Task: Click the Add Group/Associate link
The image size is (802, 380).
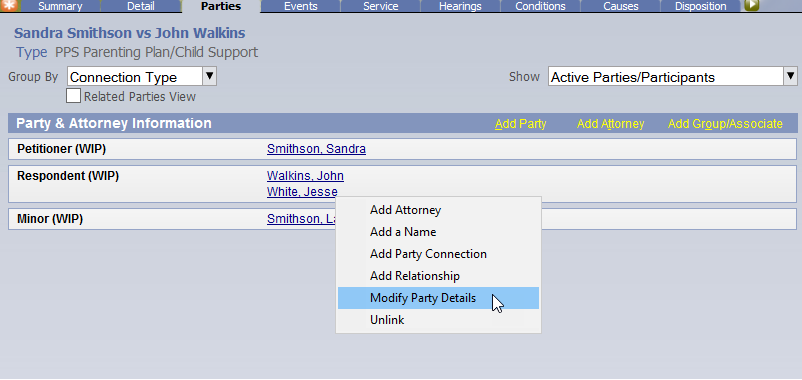Action: click(725, 124)
